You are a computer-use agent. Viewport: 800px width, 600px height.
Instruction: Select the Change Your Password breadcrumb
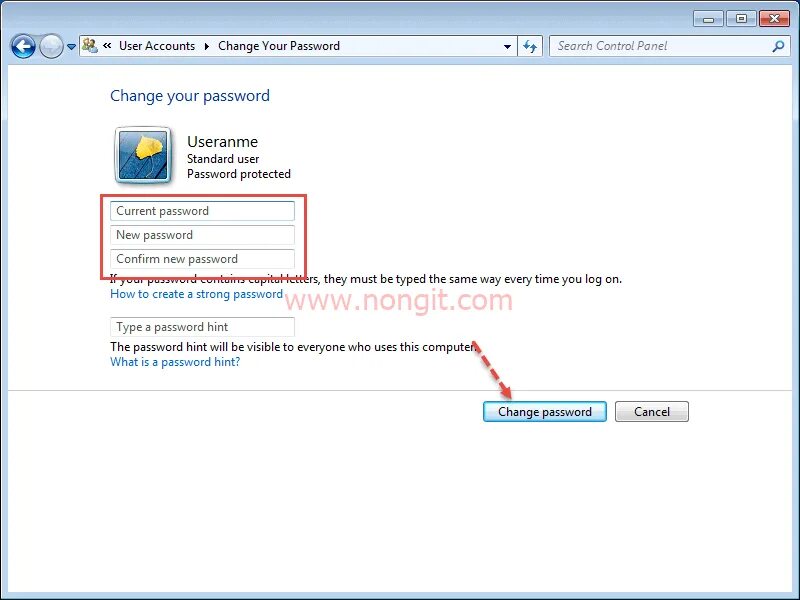pos(279,46)
